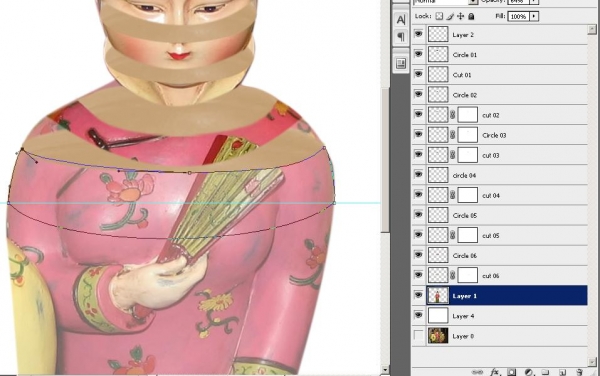Select the cut 04 layer name
Screen dimensions: 600x376
coord(491,195)
